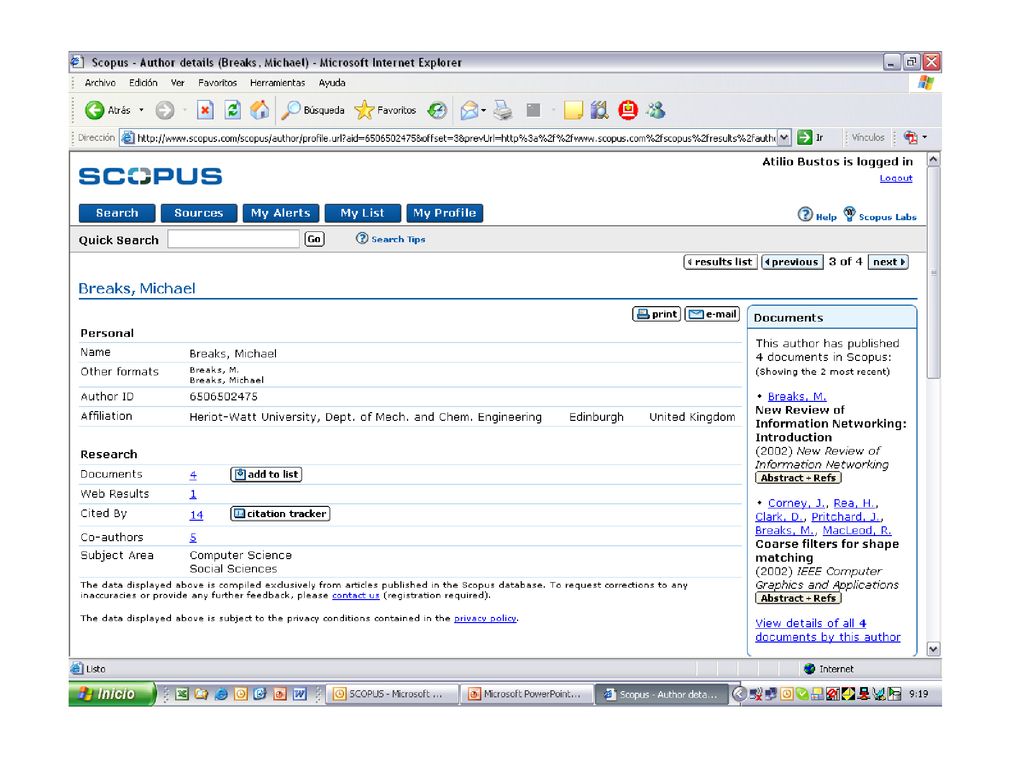
Task: Open the Inicio start button
Action: point(112,694)
